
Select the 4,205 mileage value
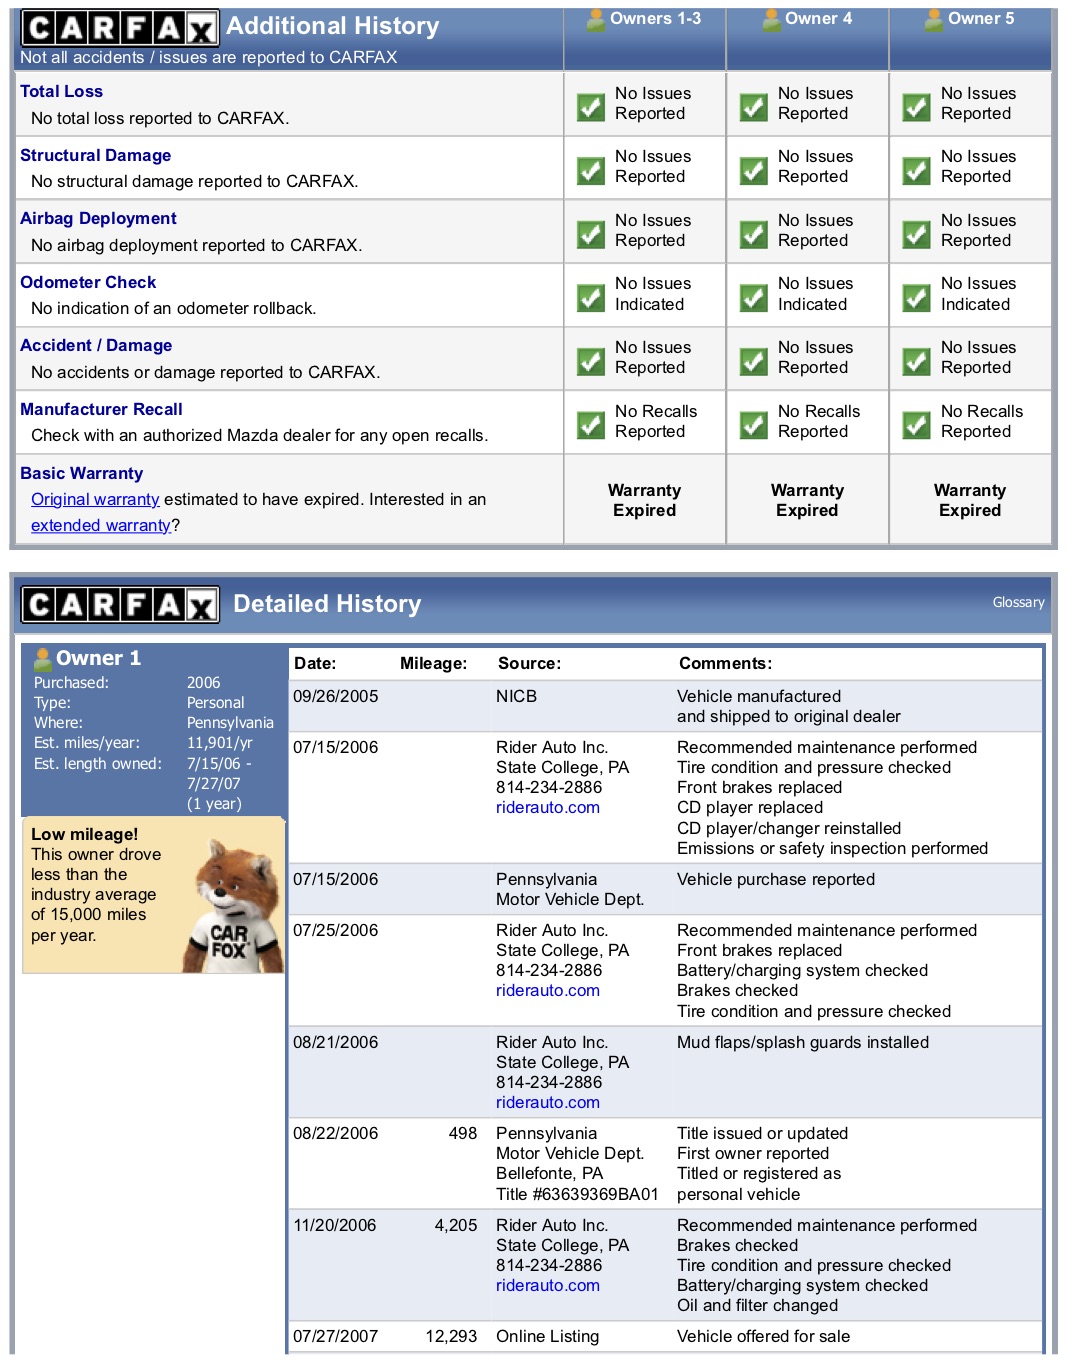456,1225
